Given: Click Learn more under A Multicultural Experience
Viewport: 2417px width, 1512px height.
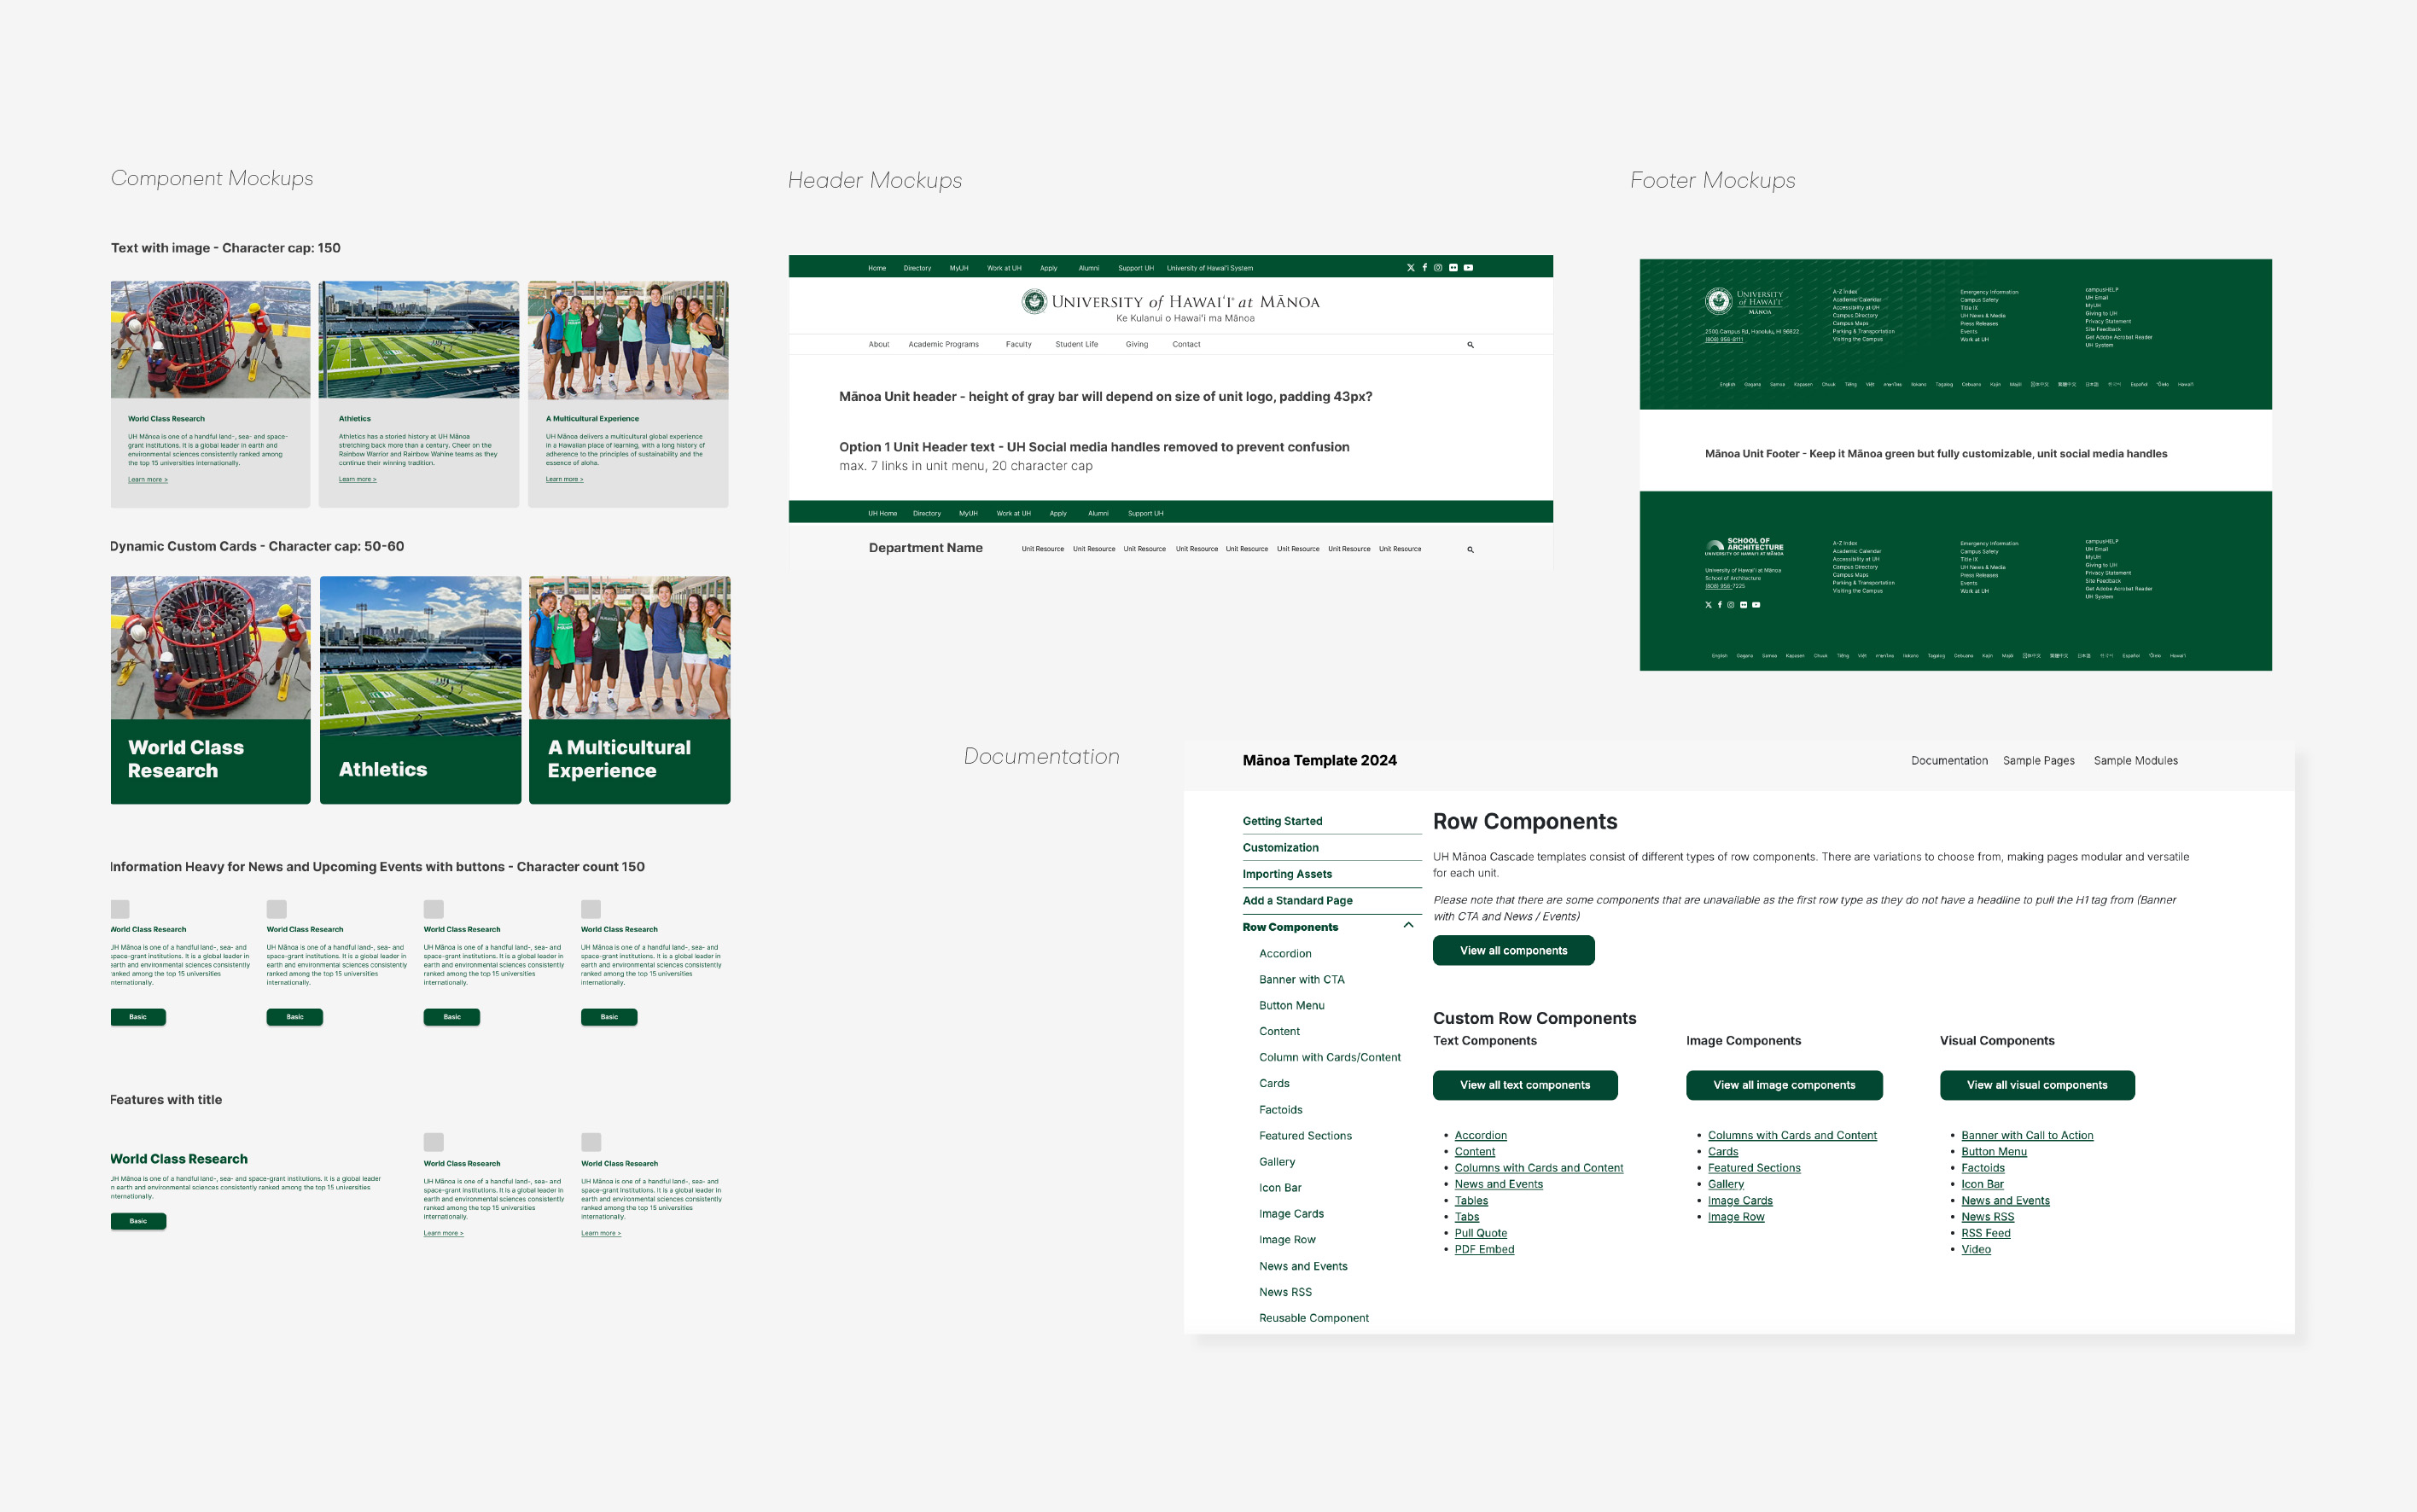Looking at the screenshot, I should pyautogui.click(x=564, y=480).
